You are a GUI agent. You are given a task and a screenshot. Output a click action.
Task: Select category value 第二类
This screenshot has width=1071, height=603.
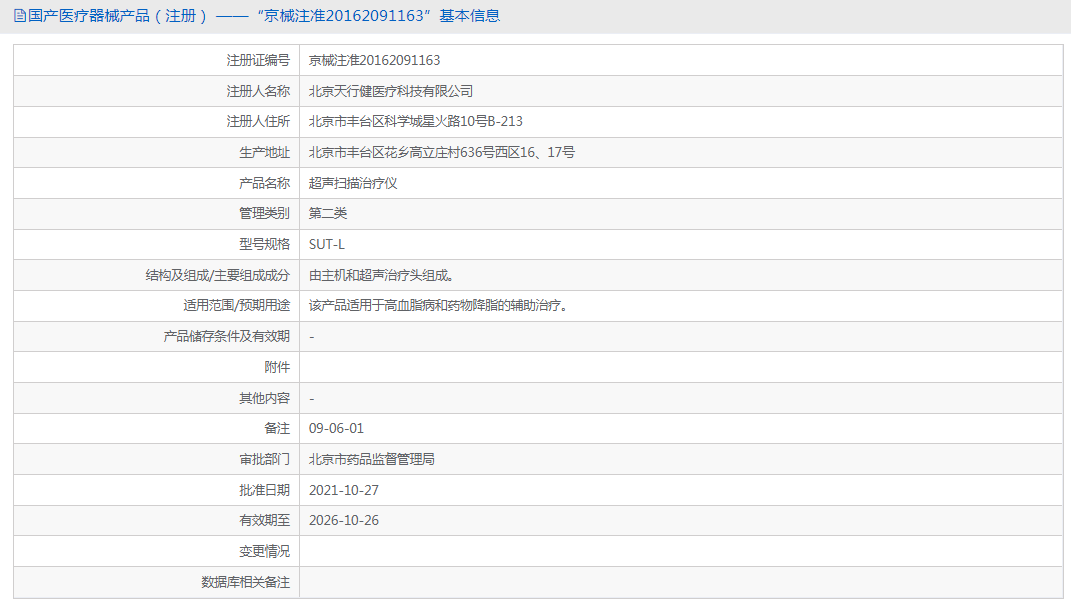click(x=328, y=214)
